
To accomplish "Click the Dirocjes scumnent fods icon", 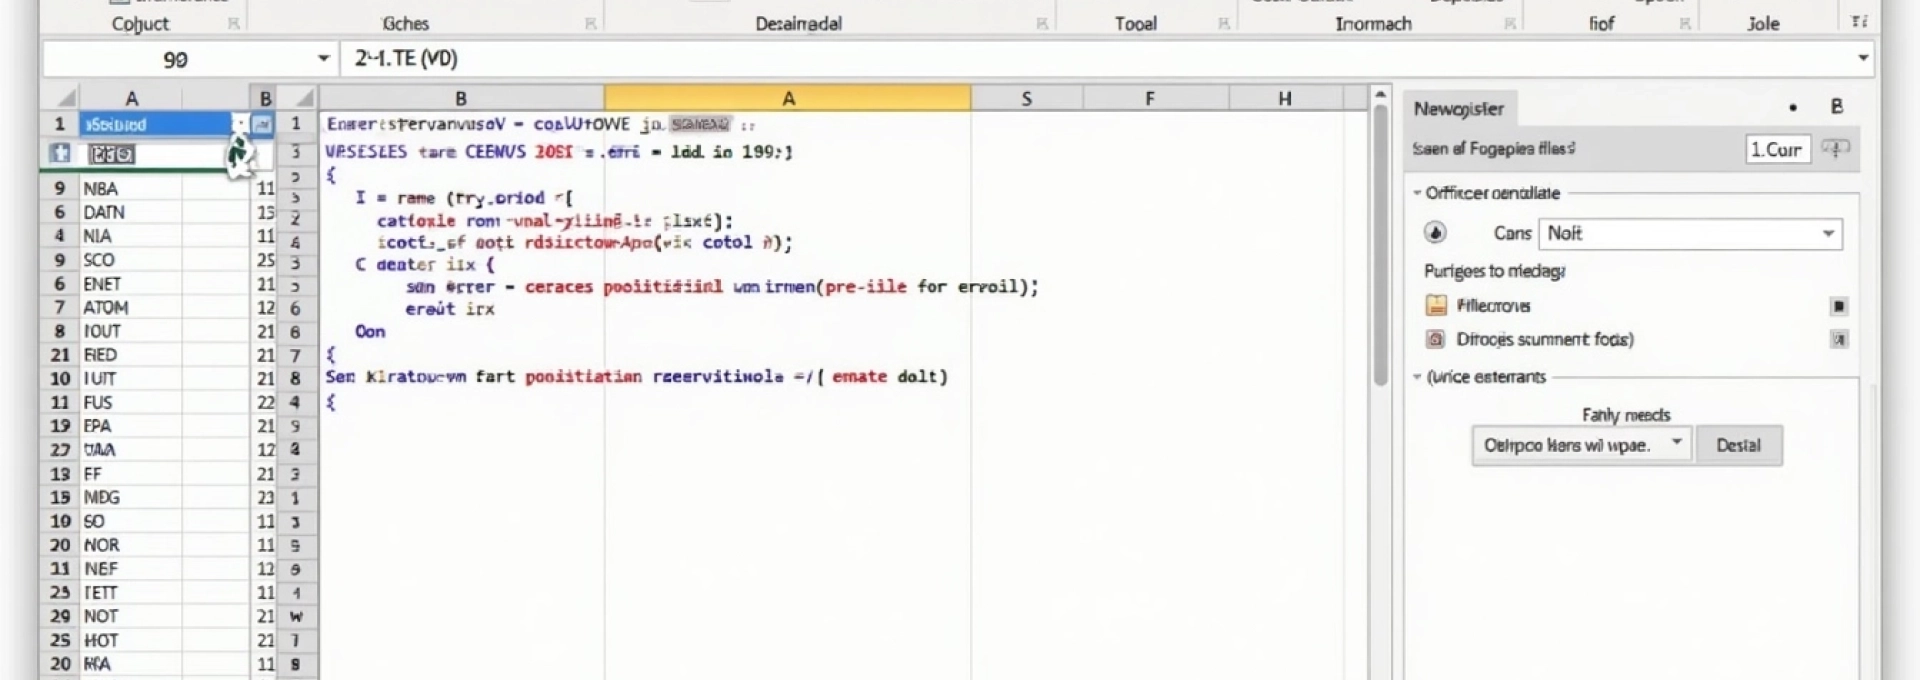I will [x=1435, y=339].
